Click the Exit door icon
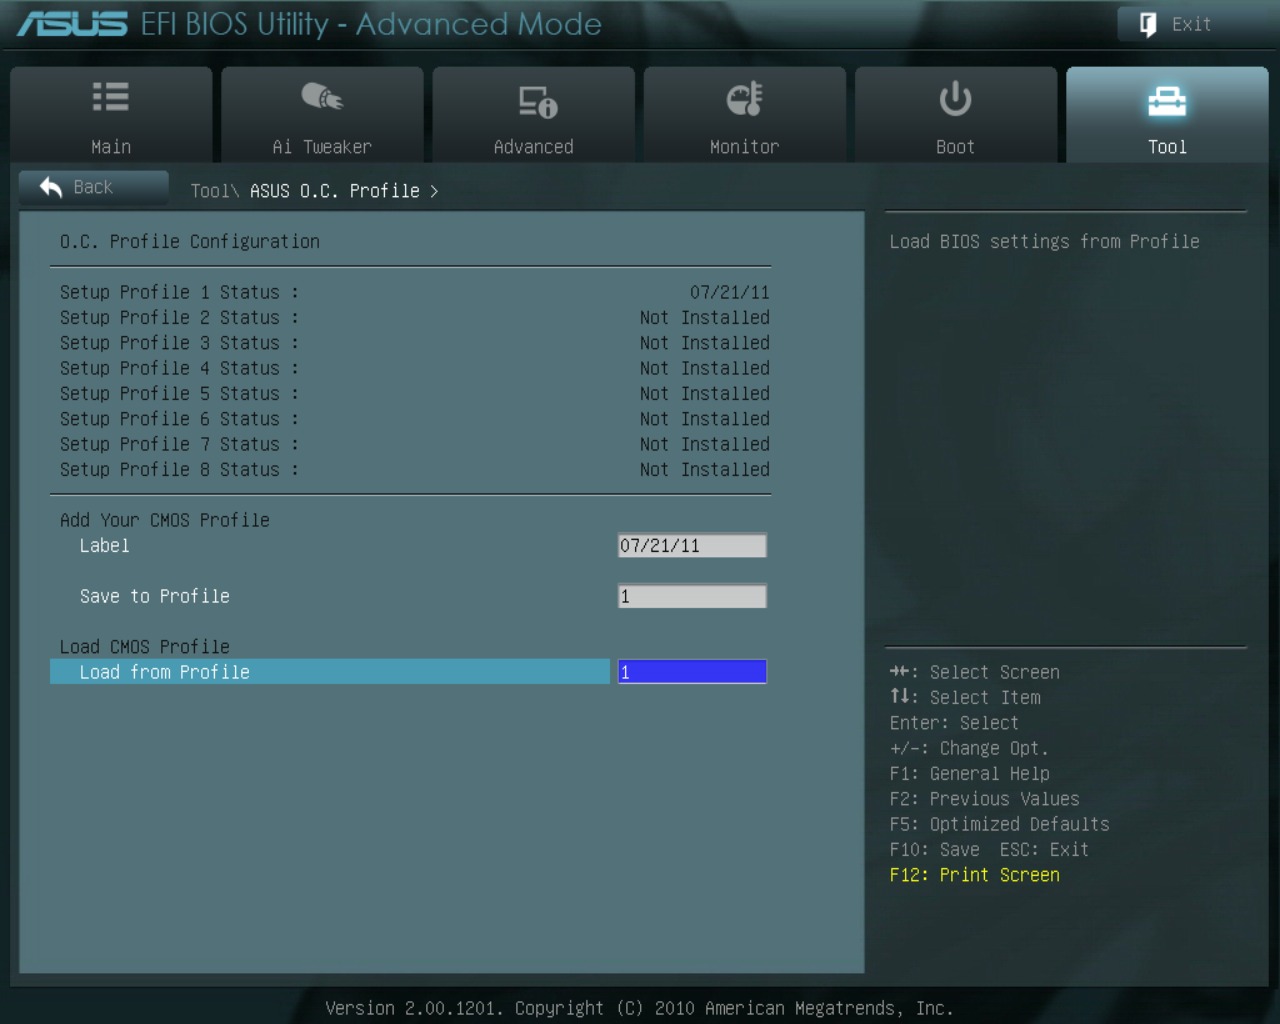The width and height of the screenshot is (1280, 1024). (1148, 24)
